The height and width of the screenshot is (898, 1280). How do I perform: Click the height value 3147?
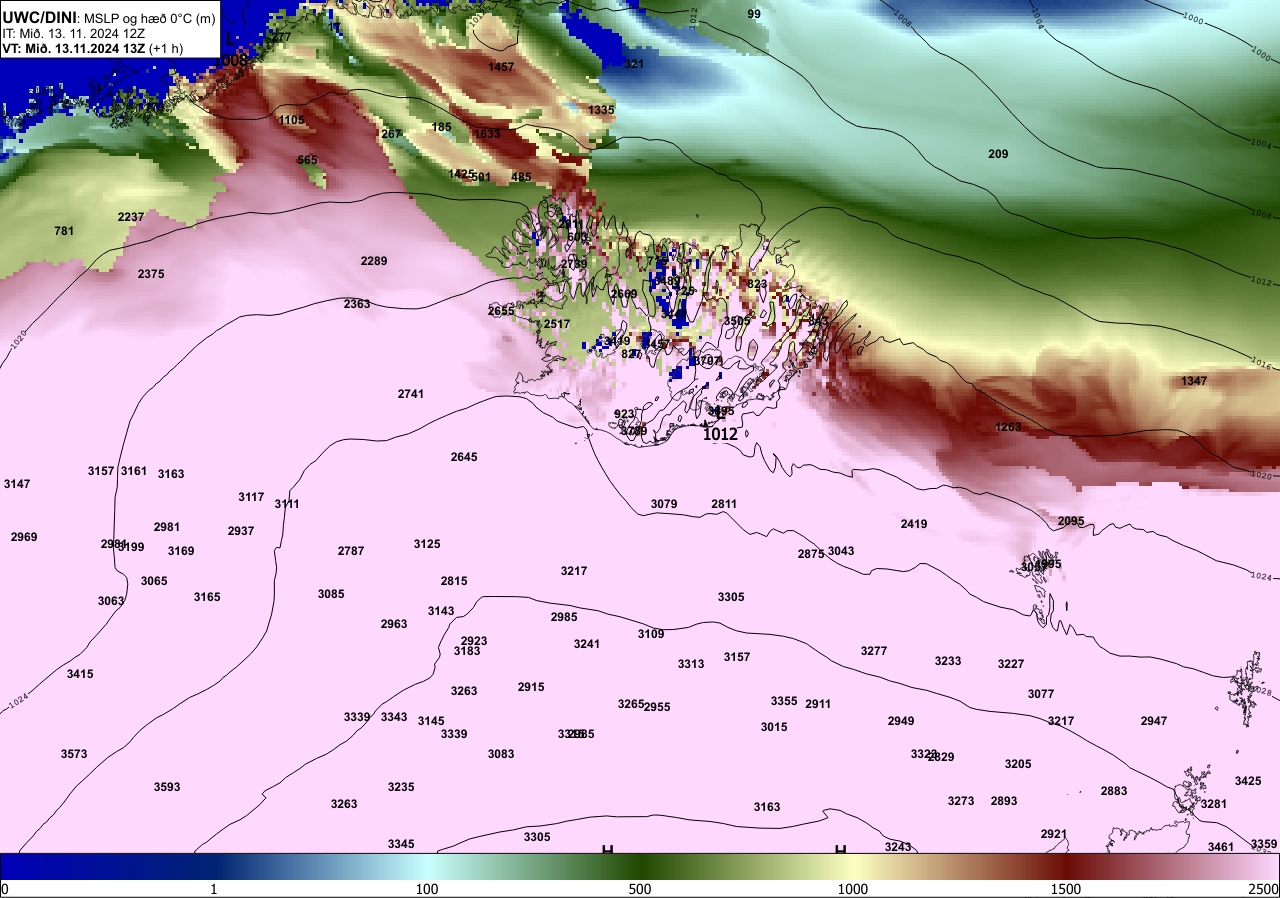[17, 484]
